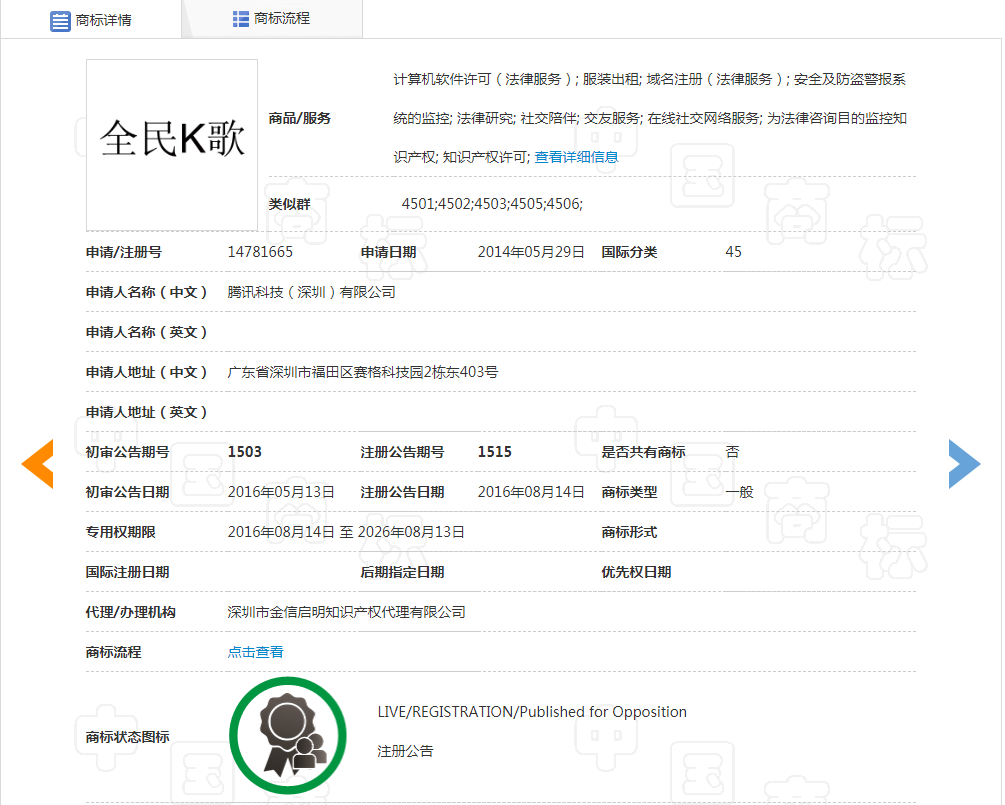The image size is (1005, 805).
Task: Click preliminary announcement issue 1503
Action: tap(245, 452)
